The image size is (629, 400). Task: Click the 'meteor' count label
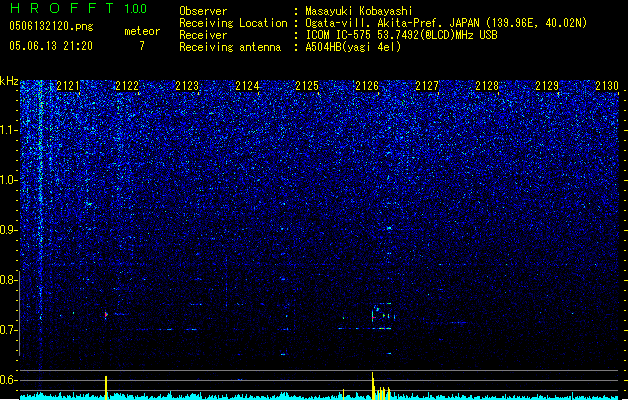click(142, 31)
